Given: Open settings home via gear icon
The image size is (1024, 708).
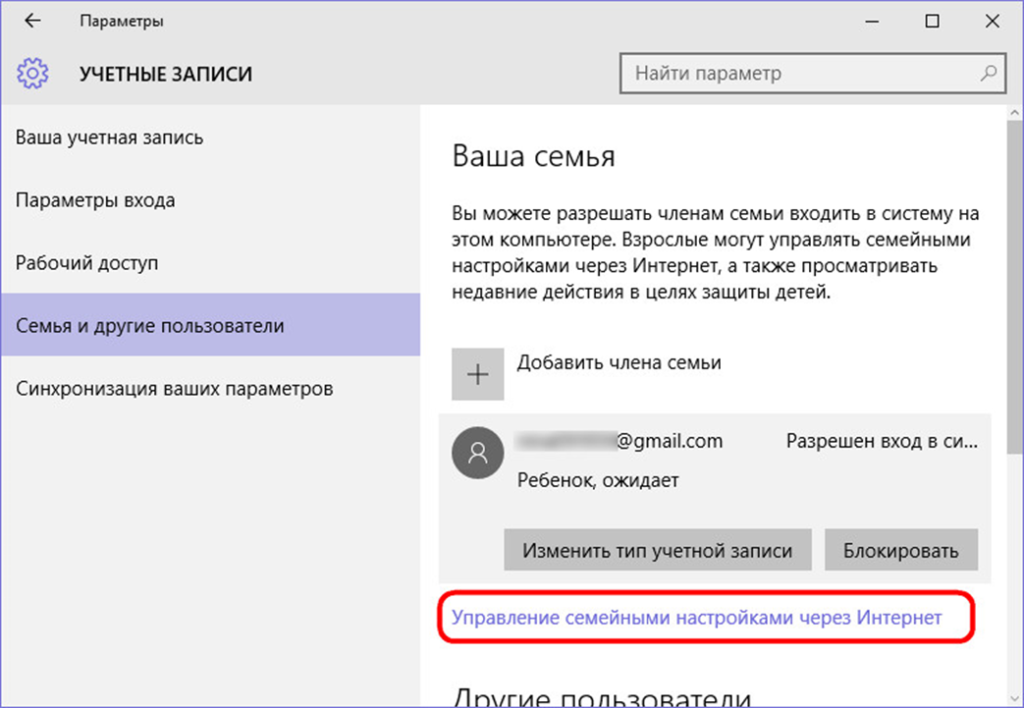Looking at the screenshot, I should click(x=33, y=73).
